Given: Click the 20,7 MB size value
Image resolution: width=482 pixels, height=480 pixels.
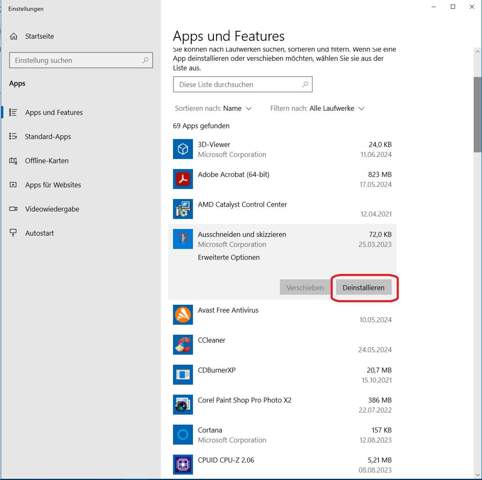Looking at the screenshot, I should tap(379, 370).
